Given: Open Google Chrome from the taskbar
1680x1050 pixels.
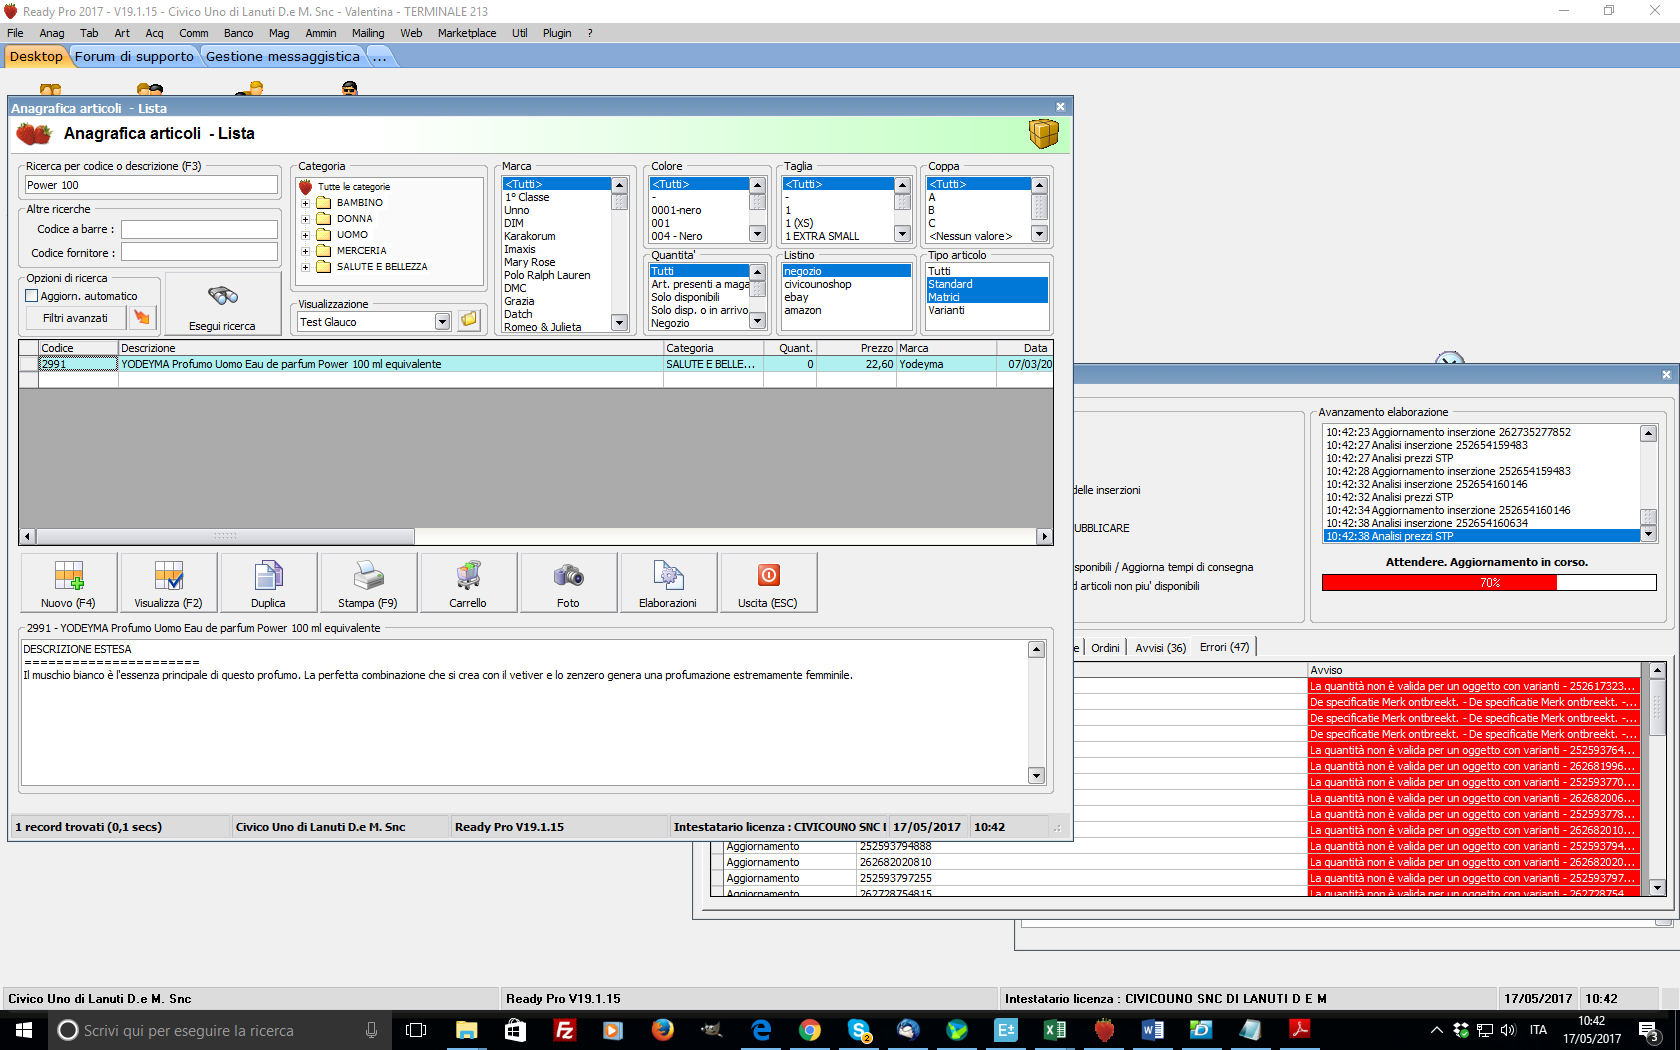Looking at the screenshot, I should [810, 1030].
